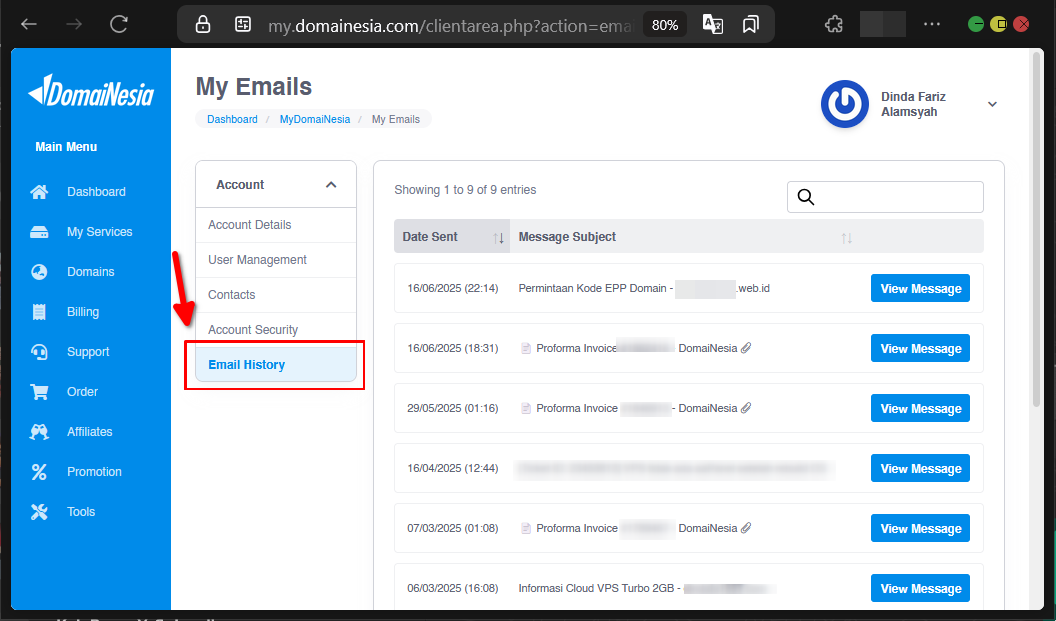
Task: Select User Management in the Account panel
Action: 275,260
